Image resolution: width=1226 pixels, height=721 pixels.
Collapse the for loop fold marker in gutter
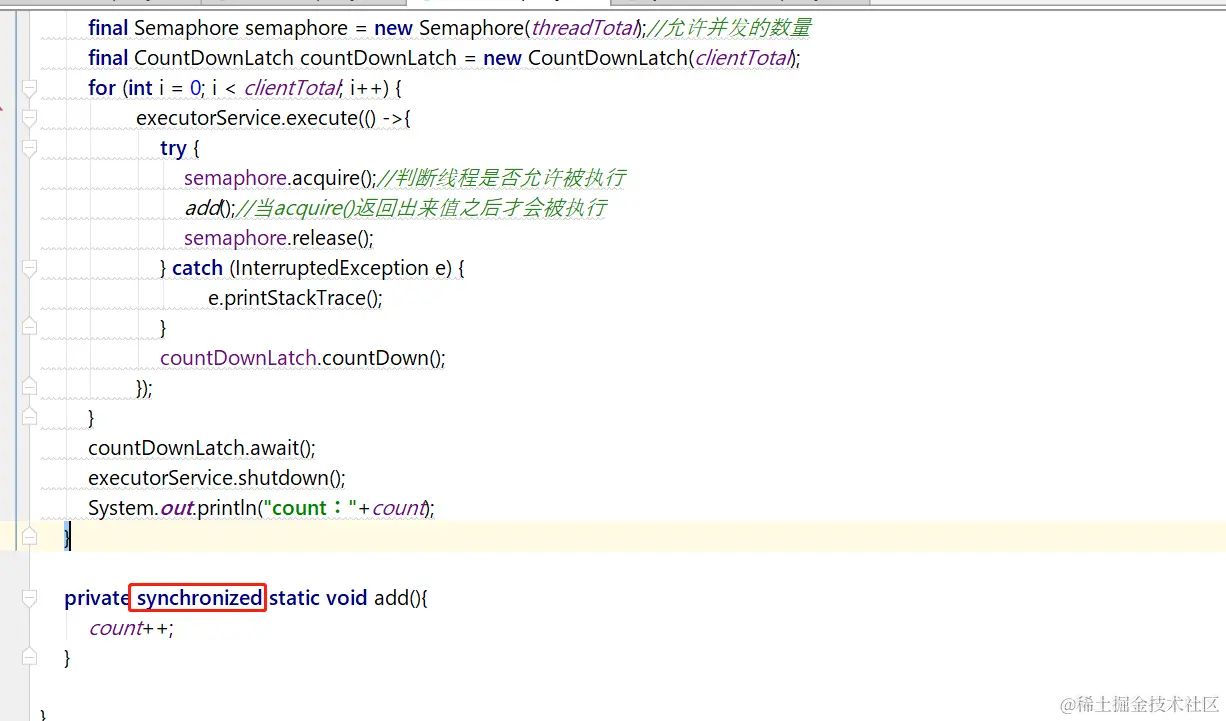coord(29,89)
